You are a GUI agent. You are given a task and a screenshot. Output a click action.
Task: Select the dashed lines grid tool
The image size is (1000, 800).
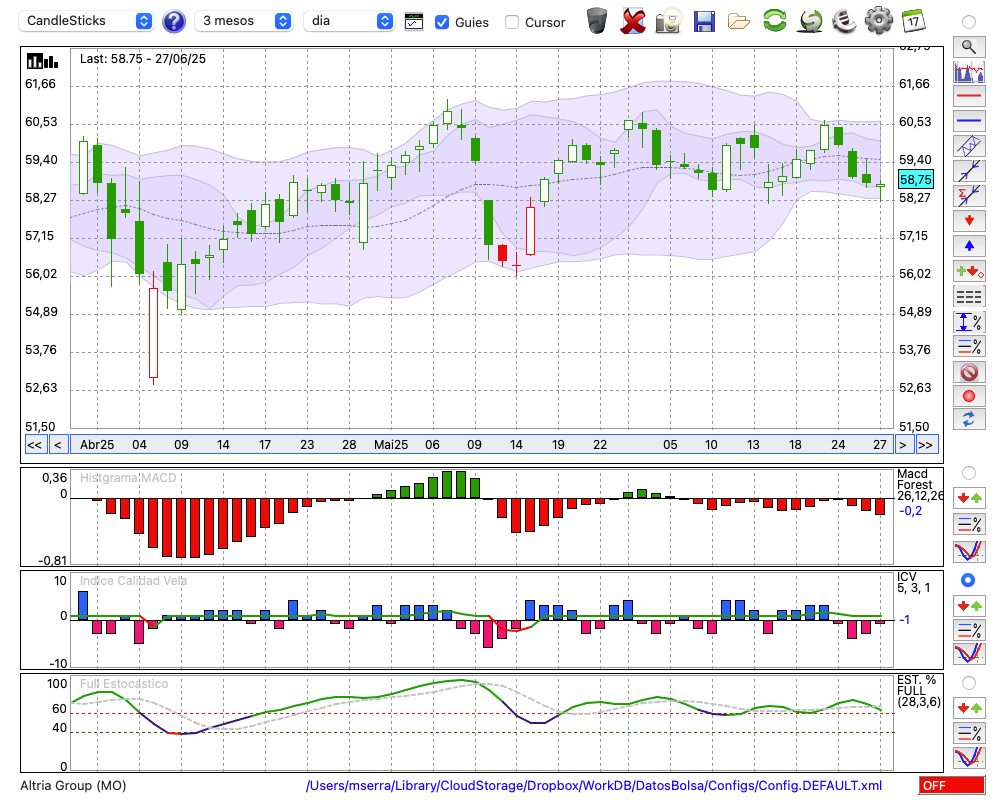(969, 296)
